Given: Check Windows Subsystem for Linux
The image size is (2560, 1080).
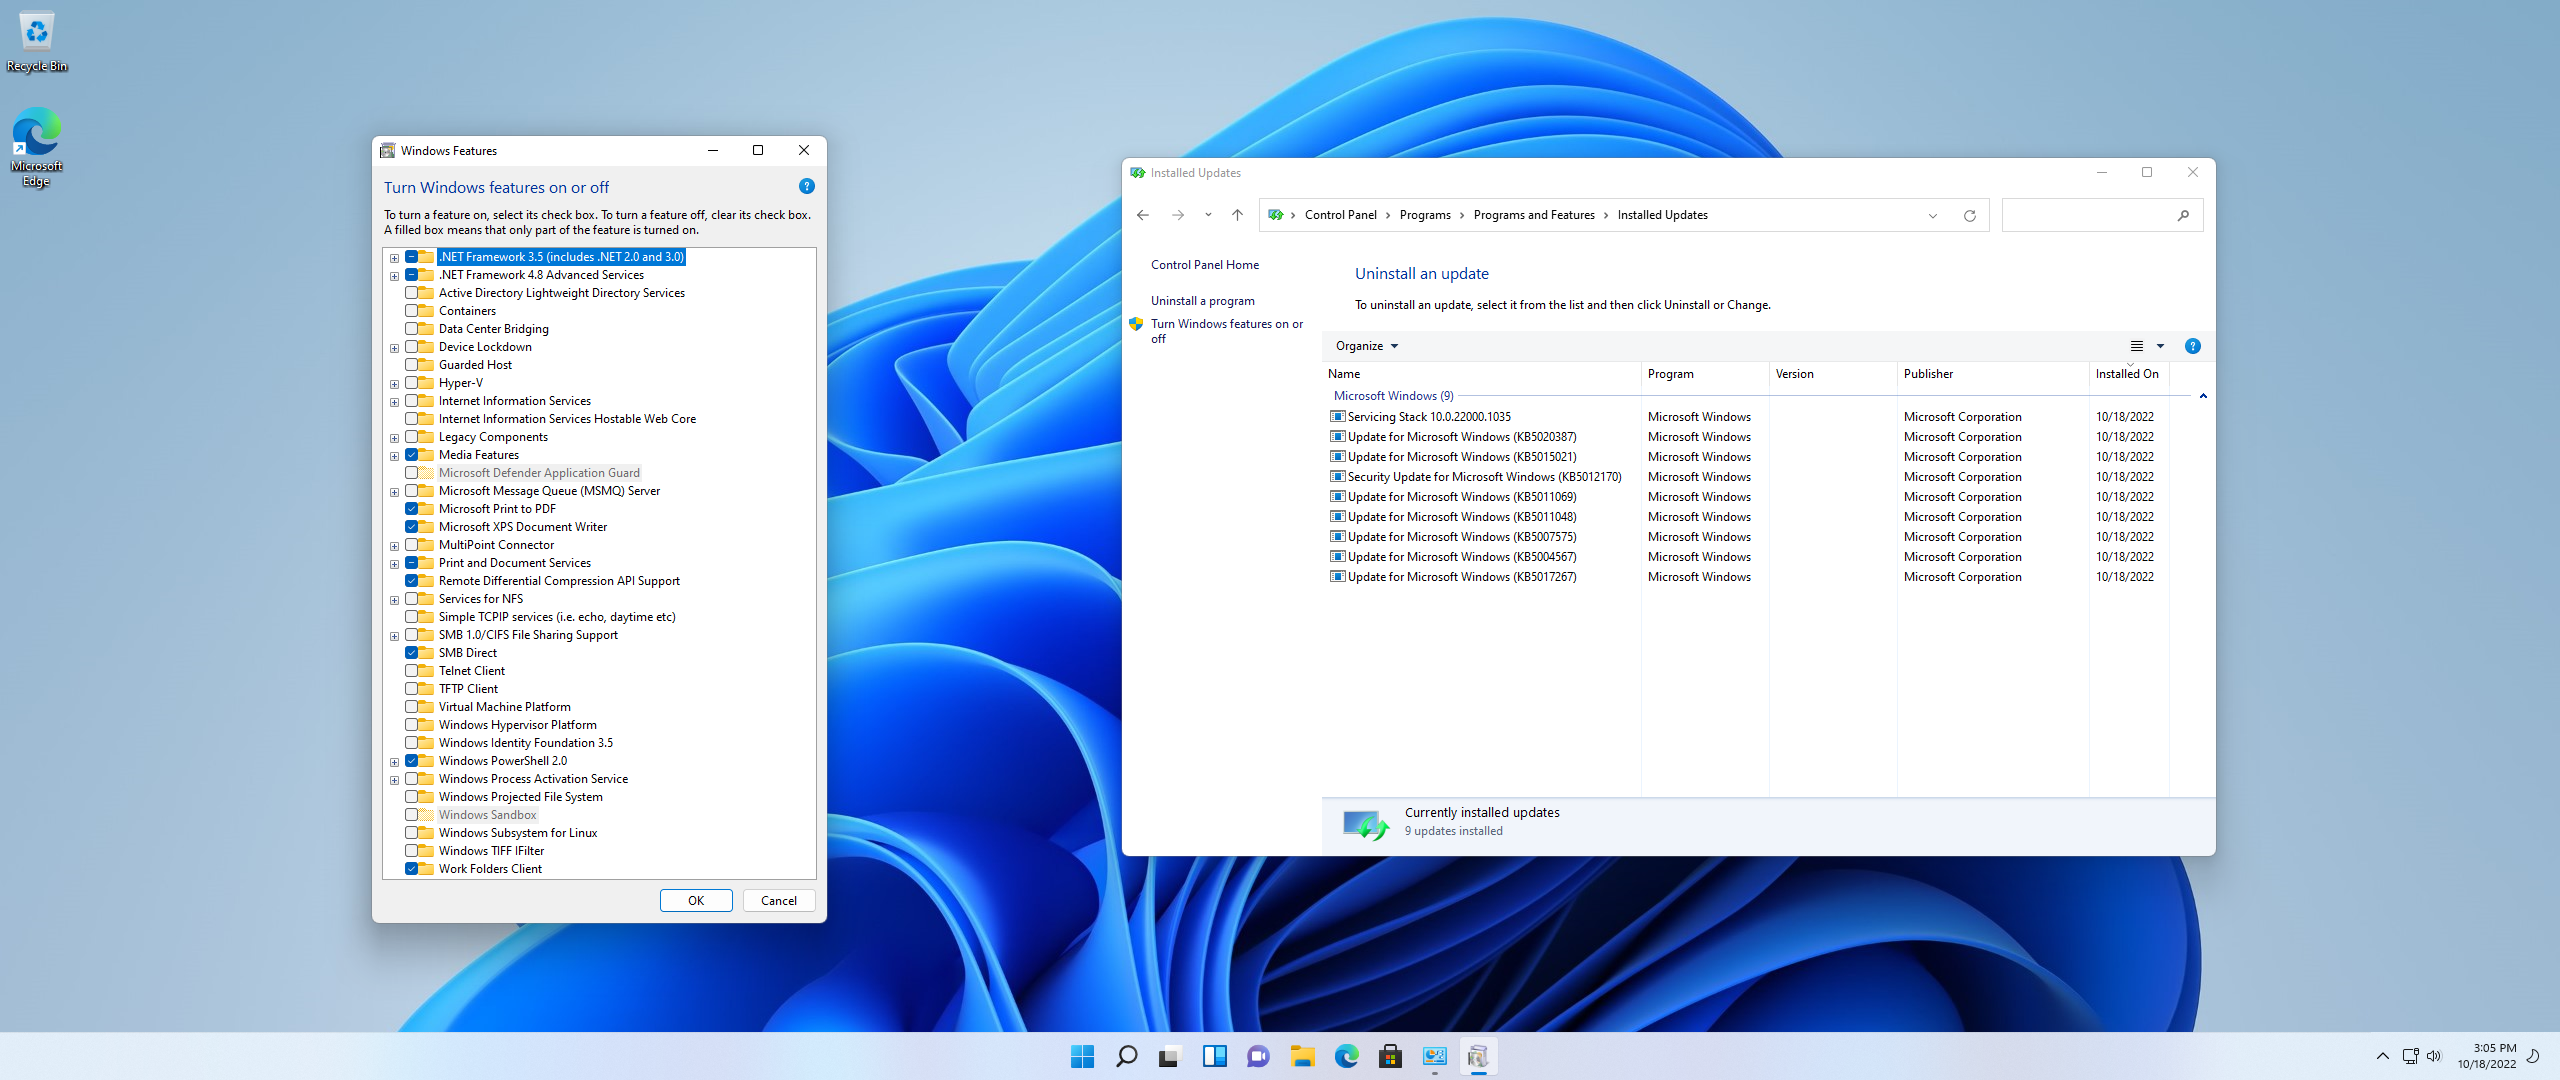Looking at the screenshot, I should [411, 833].
